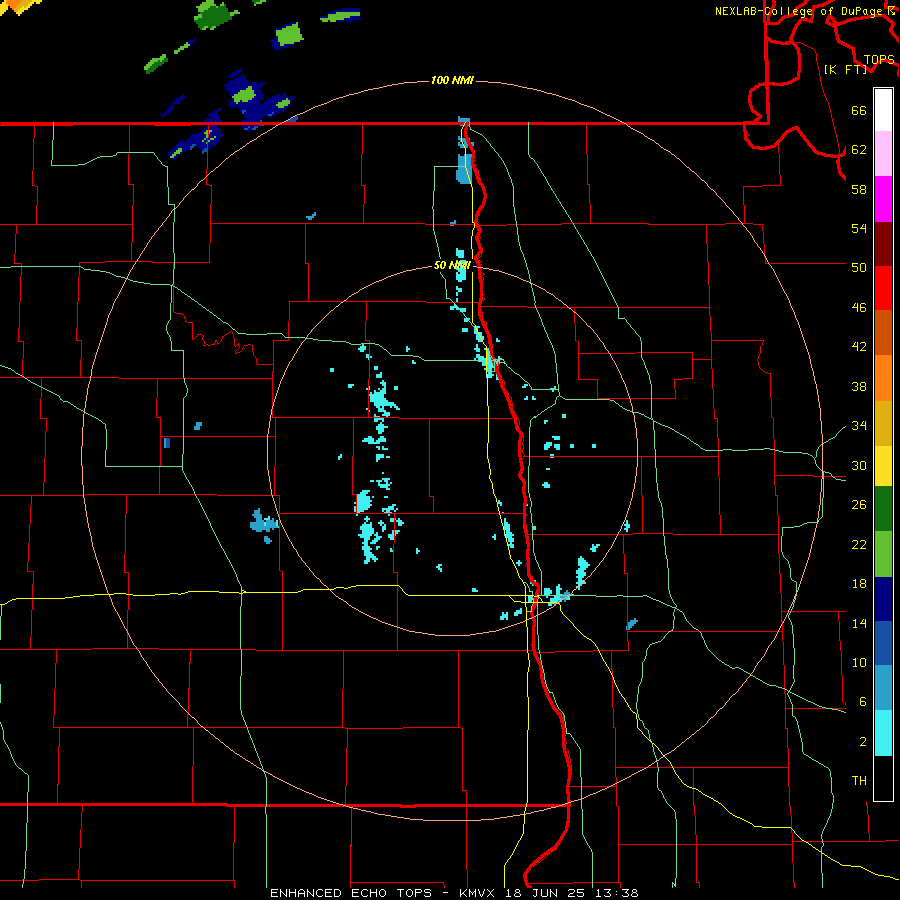Click the 34 legend value
Viewport: 900px width, 900px height.
pos(859,426)
